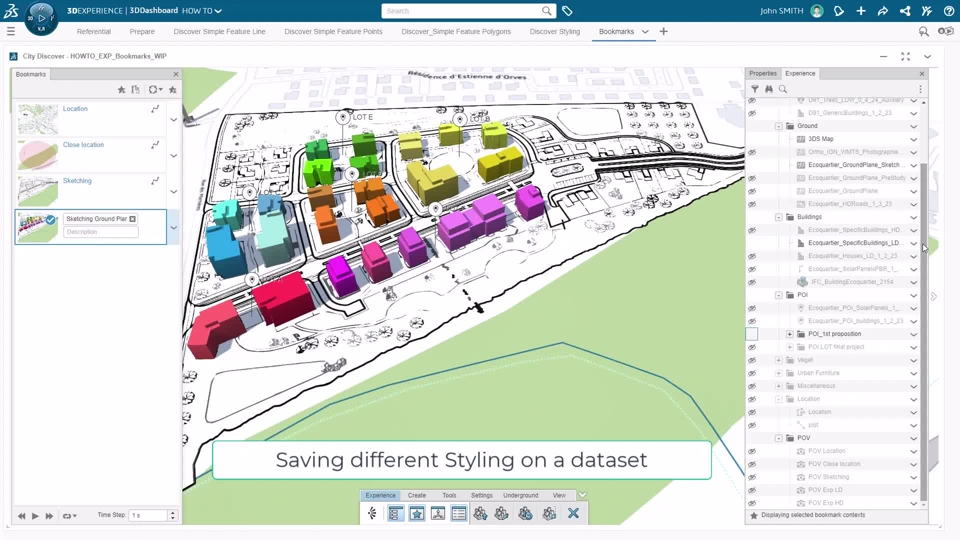
Task: Click the picture-frame icon in the bottom toolbar
Action: [438, 513]
